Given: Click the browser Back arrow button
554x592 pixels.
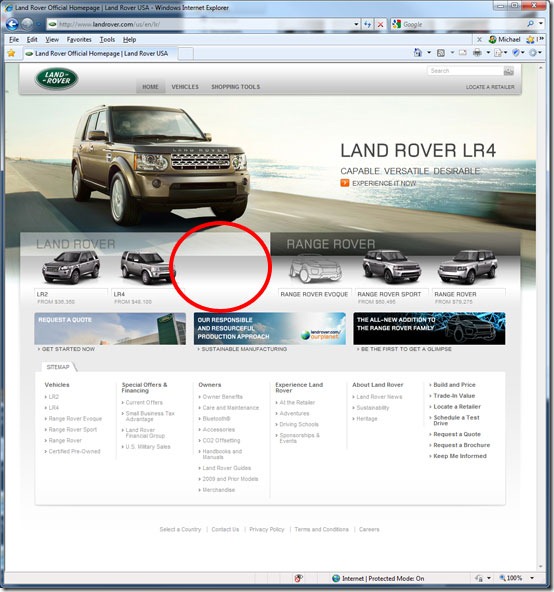Looking at the screenshot, I should point(12,25).
